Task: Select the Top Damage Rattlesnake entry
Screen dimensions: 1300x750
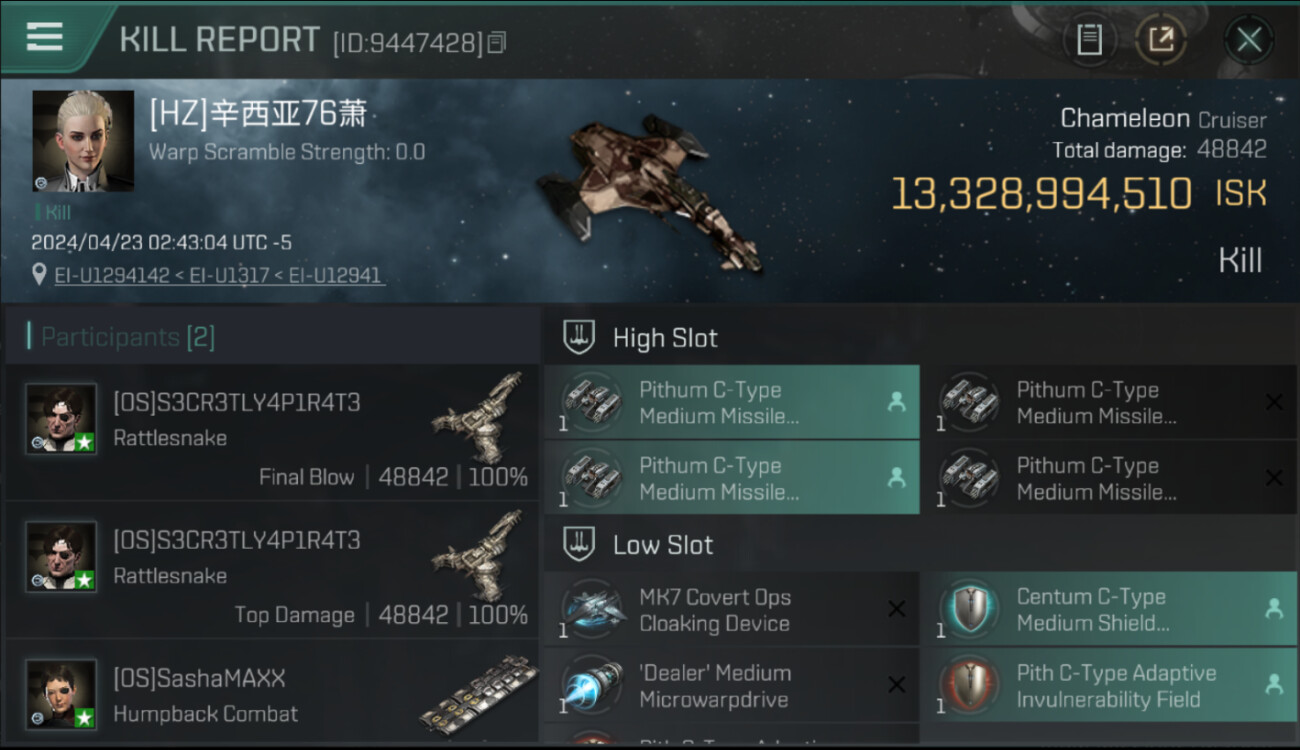Action: [272, 570]
